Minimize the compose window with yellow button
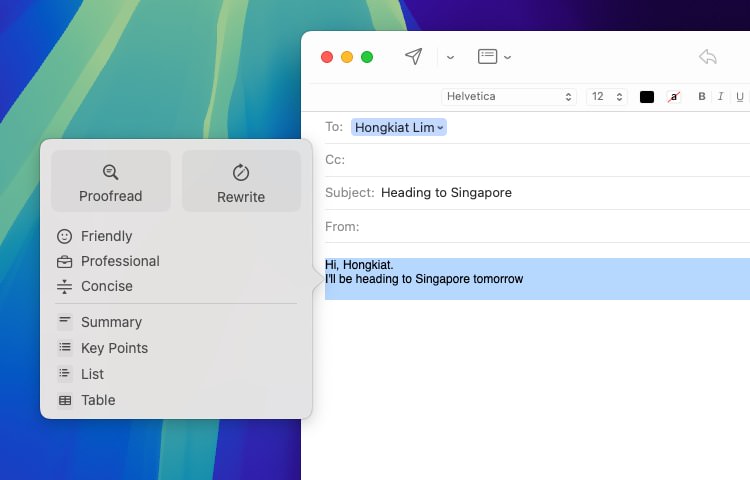The height and width of the screenshot is (480, 750). [347, 57]
